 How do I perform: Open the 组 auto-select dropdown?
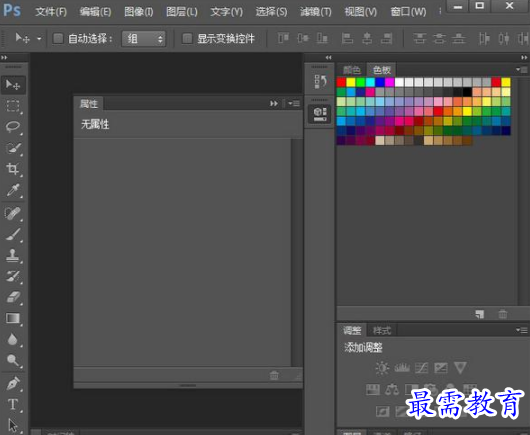144,39
